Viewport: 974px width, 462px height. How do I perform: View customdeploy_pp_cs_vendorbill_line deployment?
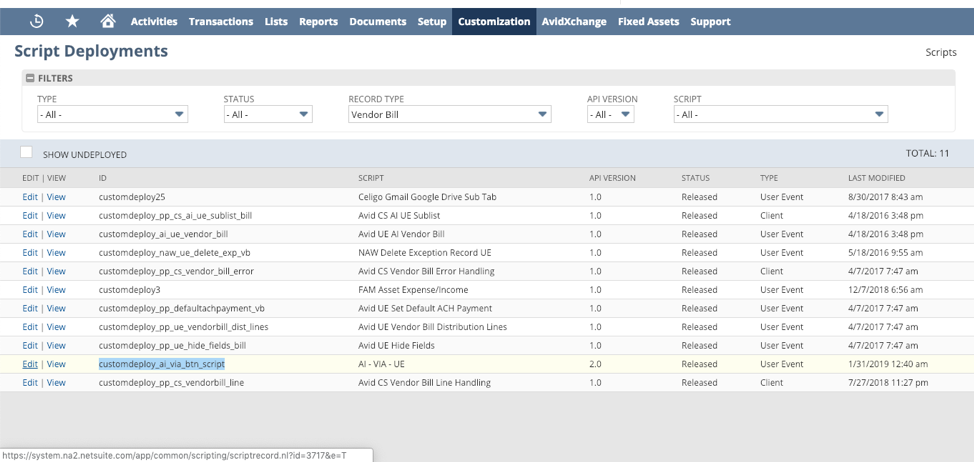[x=56, y=383]
